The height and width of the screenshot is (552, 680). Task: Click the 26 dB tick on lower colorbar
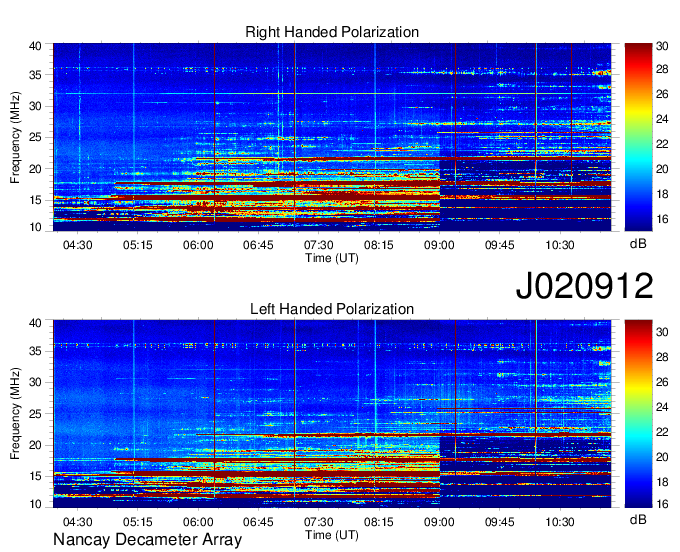tap(662, 382)
